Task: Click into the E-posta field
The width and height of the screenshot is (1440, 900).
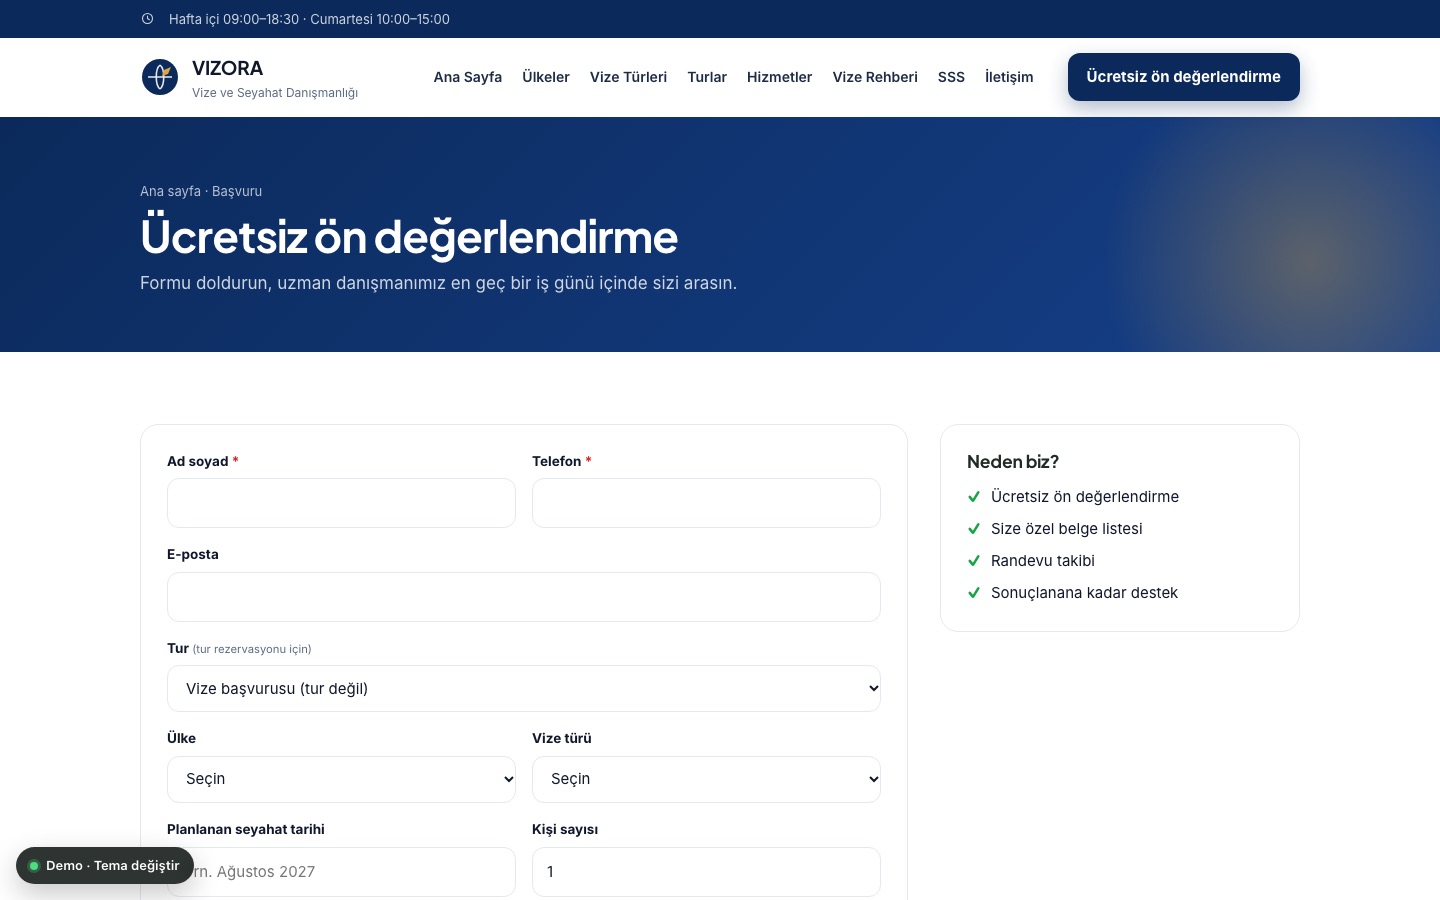Action: tap(524, 597)
